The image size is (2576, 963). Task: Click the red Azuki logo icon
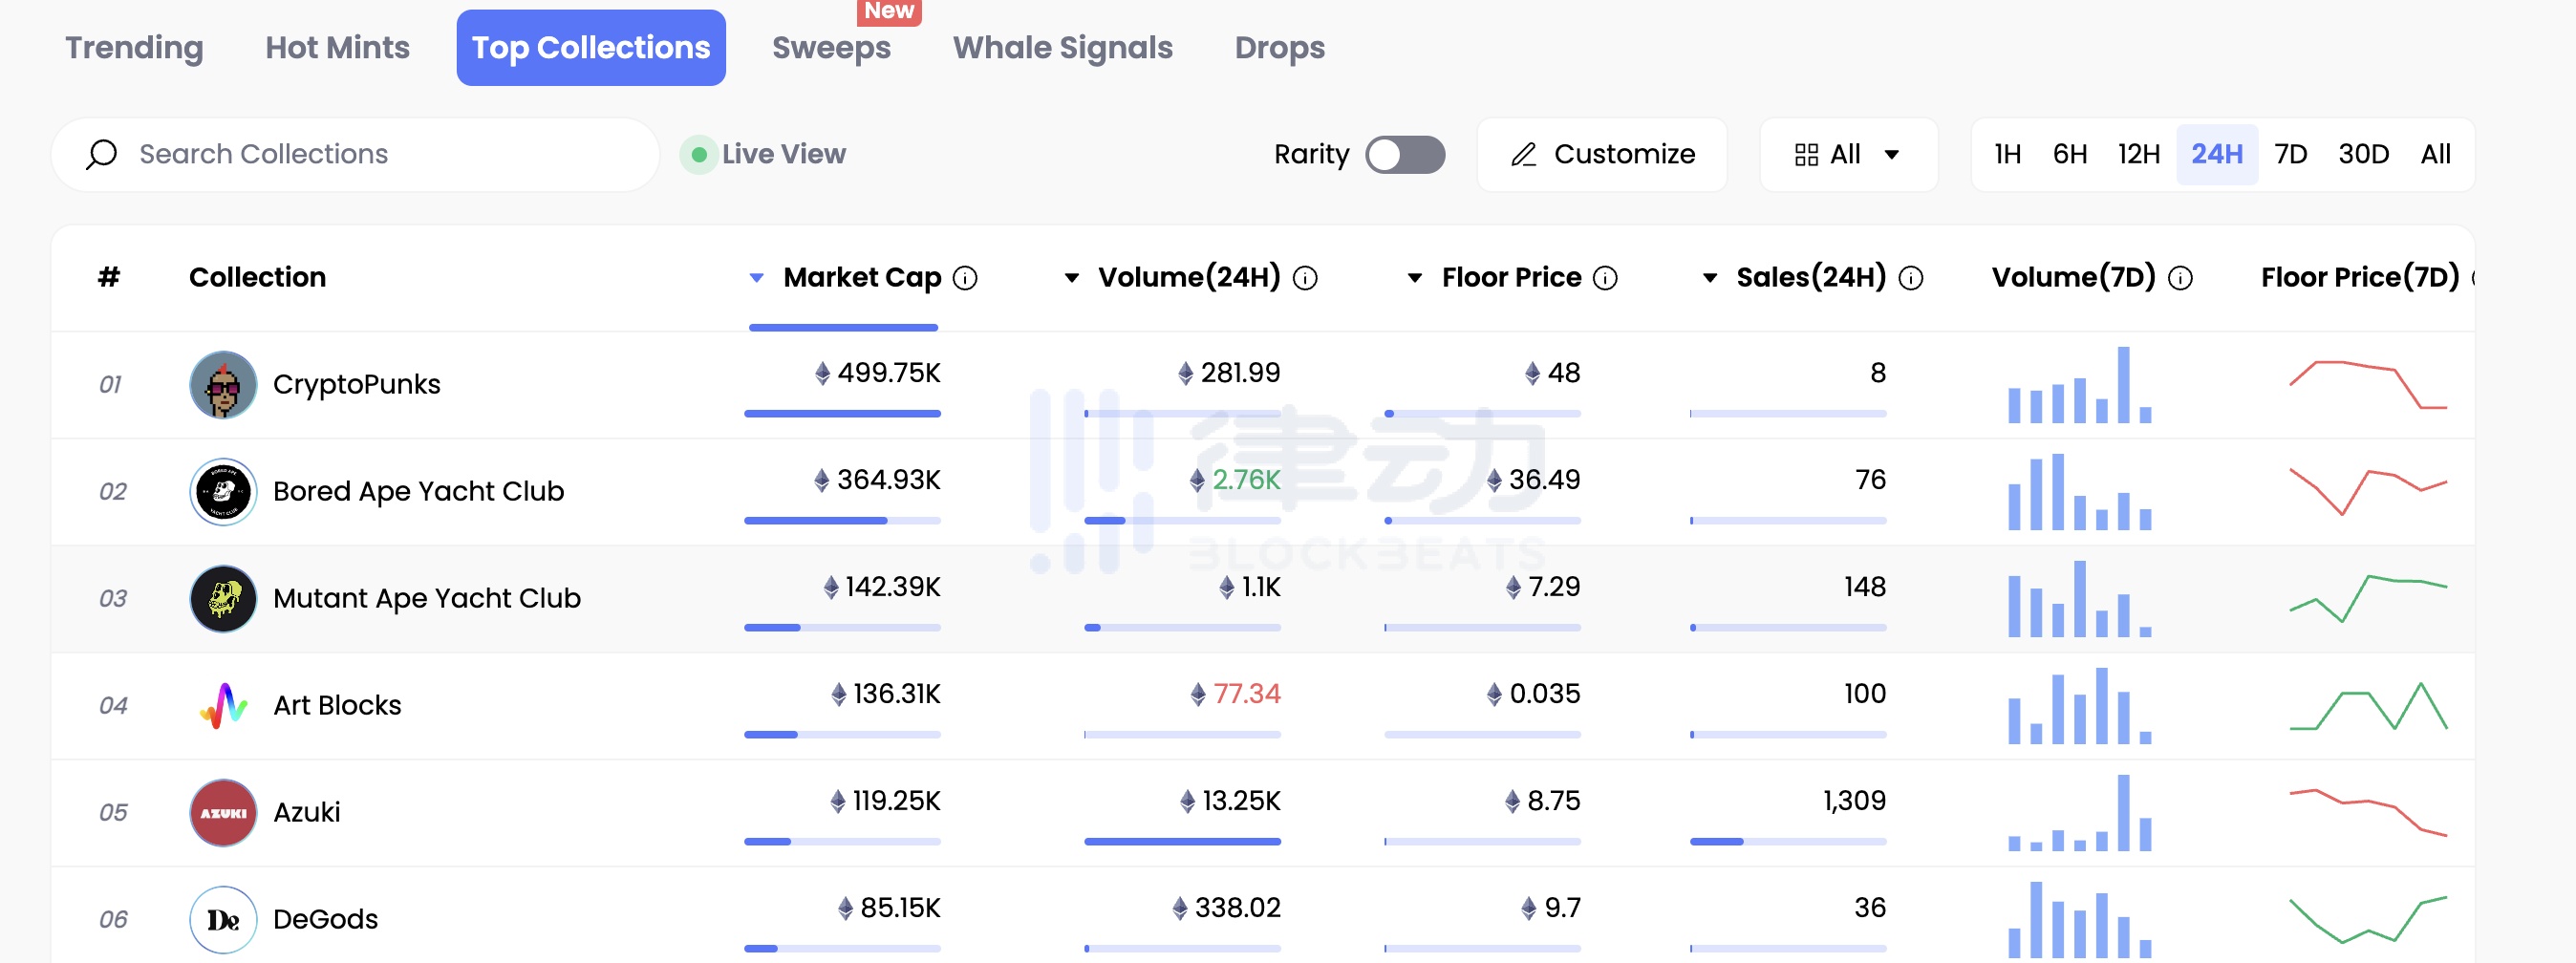click(223, 812)
